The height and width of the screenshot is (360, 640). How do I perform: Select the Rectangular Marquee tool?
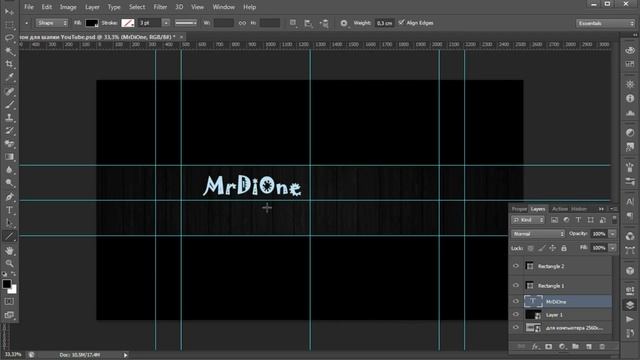pos(9,25)
